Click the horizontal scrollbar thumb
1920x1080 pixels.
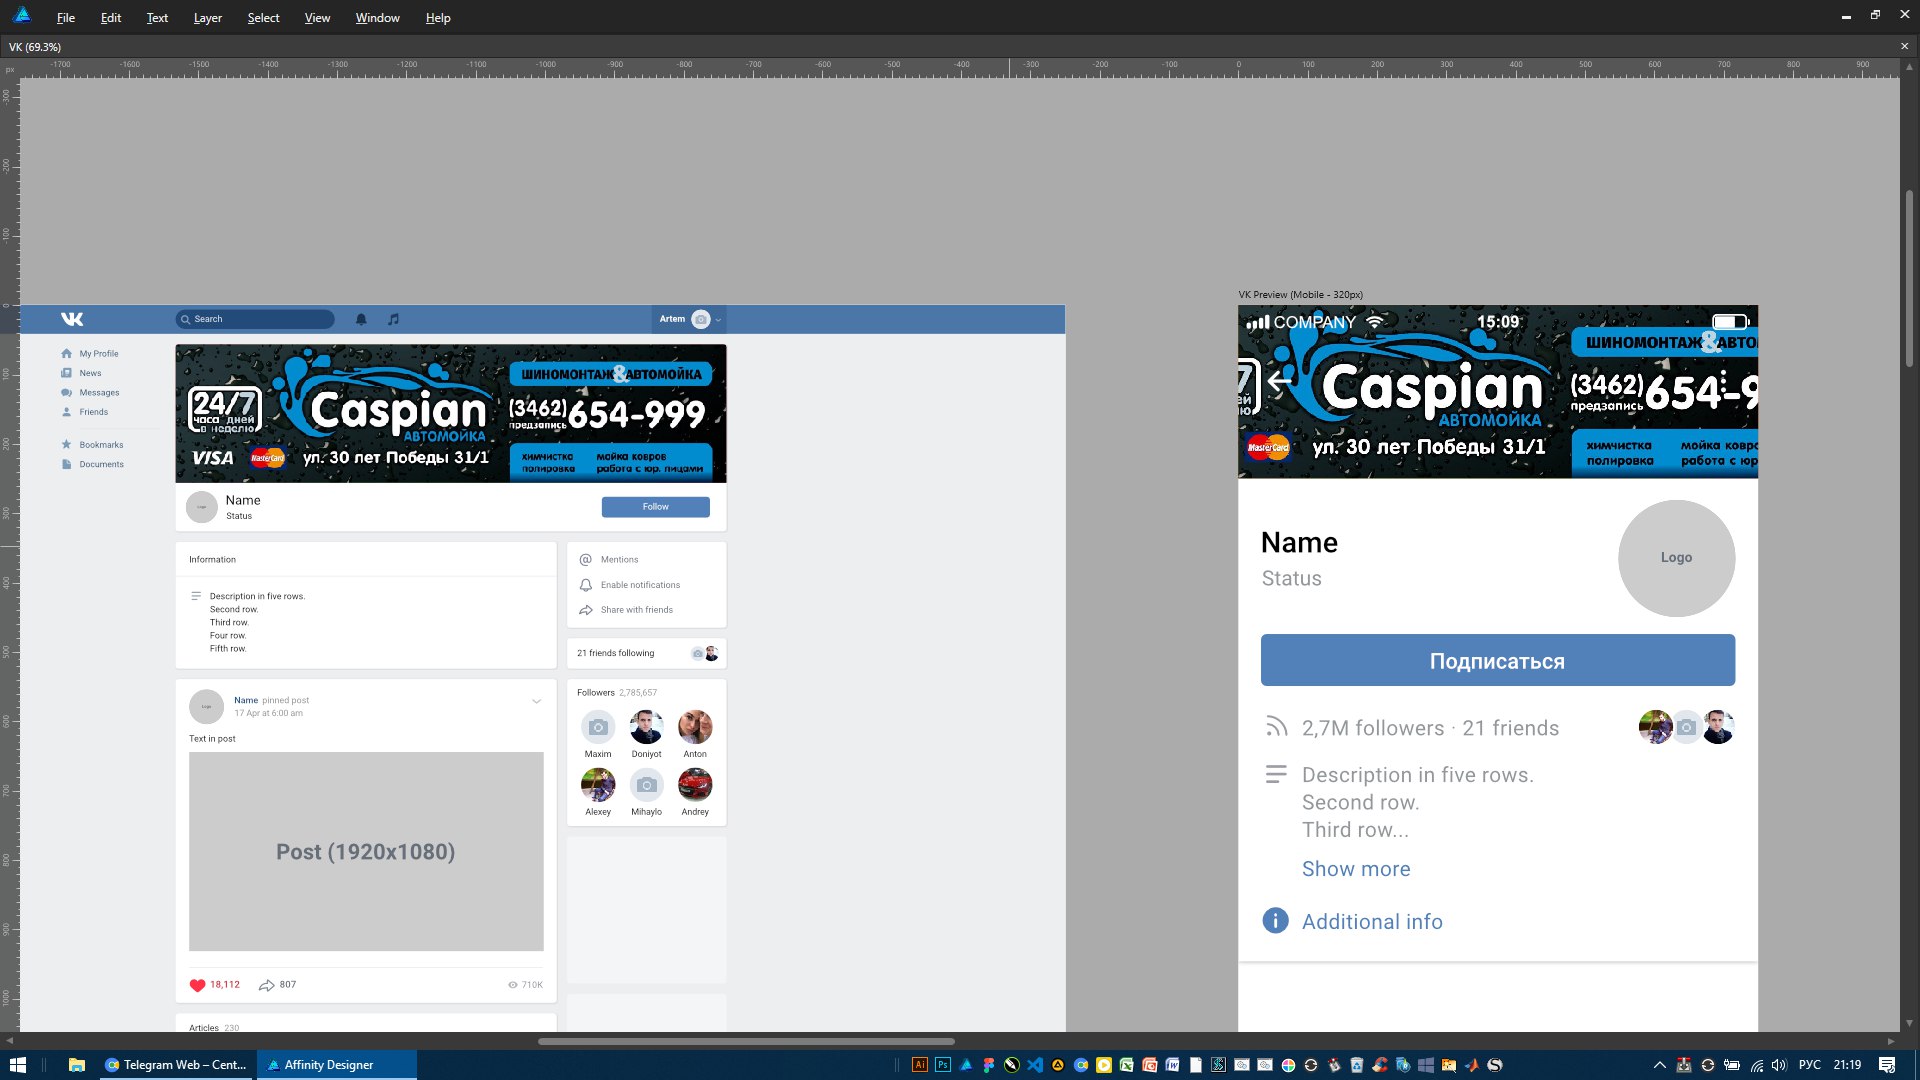[746, 1041]
